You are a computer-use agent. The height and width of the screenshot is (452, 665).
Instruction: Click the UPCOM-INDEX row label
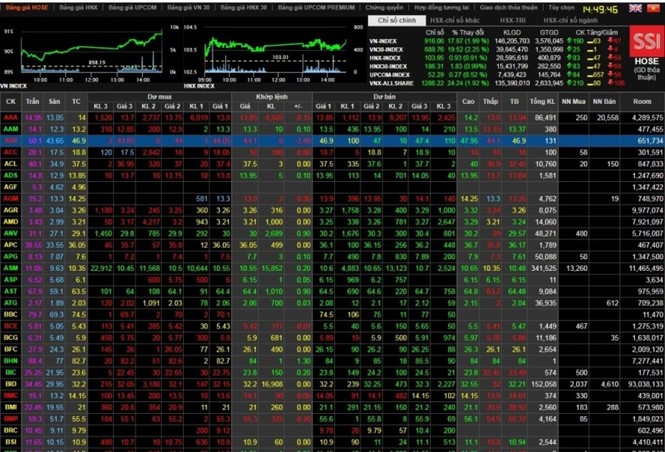[388, 75]
